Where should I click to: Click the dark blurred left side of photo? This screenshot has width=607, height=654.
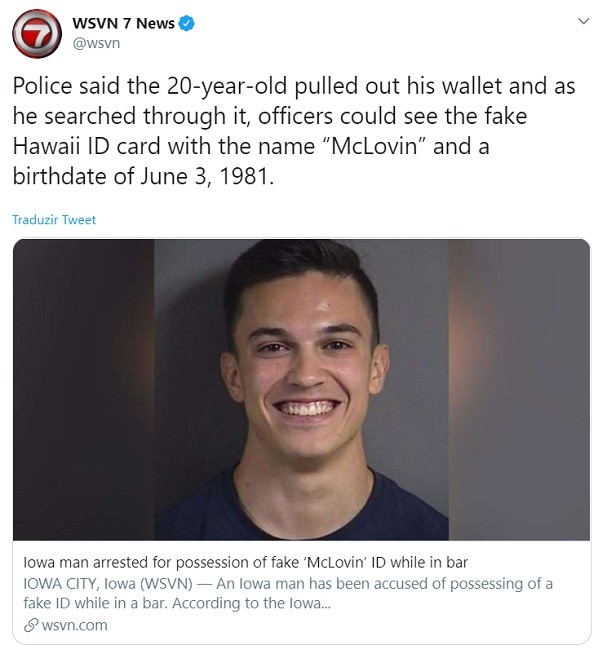(x=83, y=390)
